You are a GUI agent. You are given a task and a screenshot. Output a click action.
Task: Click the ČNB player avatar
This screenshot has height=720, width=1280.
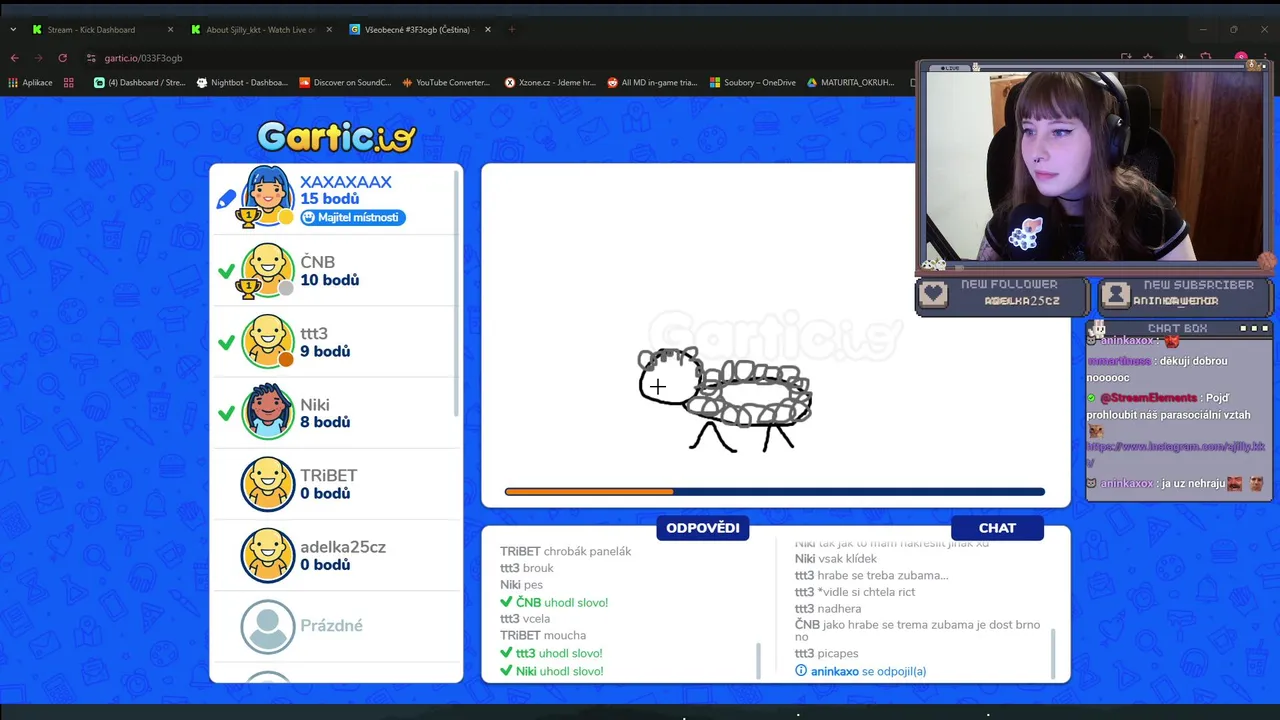268,270
